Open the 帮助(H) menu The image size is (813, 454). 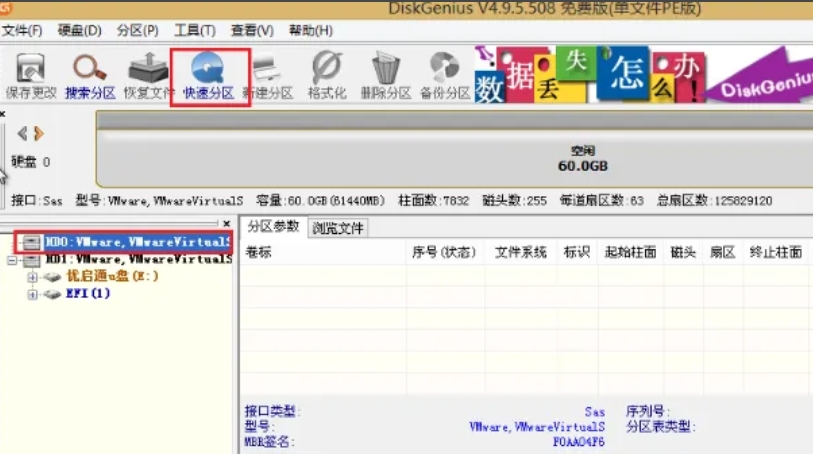click(x=311, y=31)
